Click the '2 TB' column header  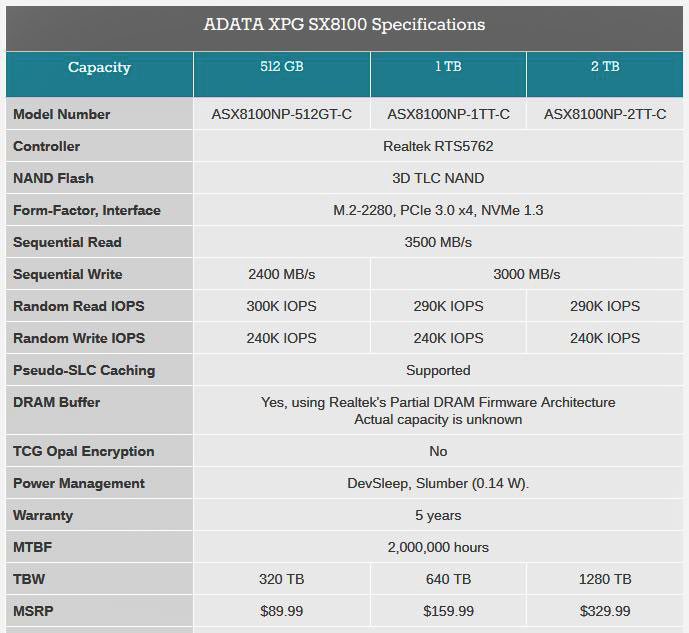pyautogui.click(x=605, y=66)
